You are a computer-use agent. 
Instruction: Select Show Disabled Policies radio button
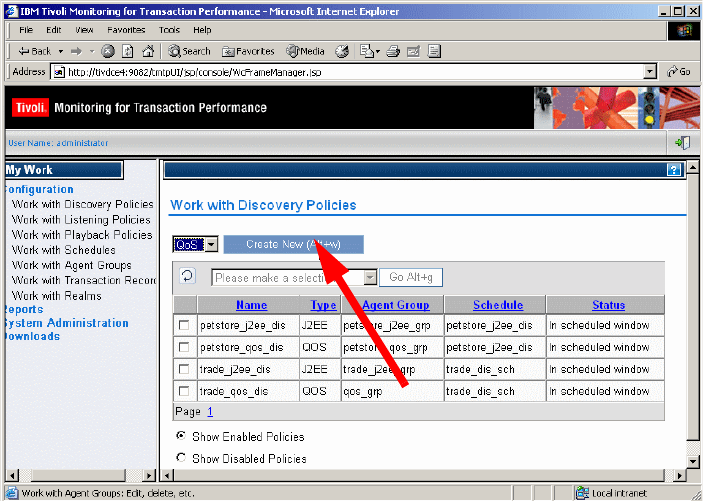tap(181, 457)
